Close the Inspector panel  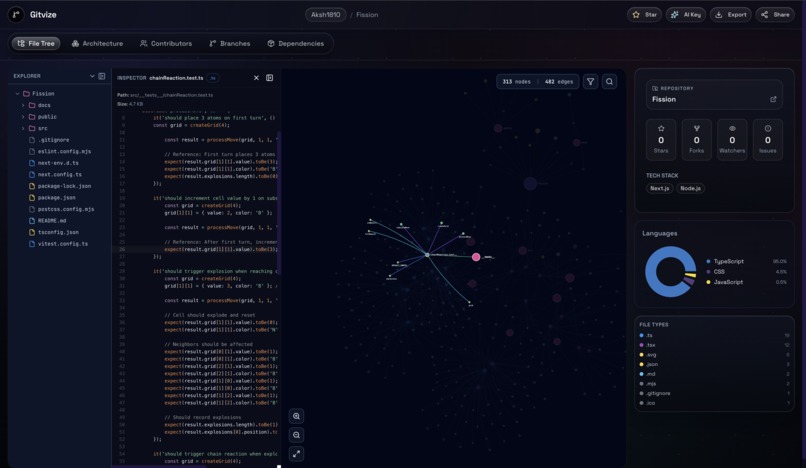pos(257,78)
